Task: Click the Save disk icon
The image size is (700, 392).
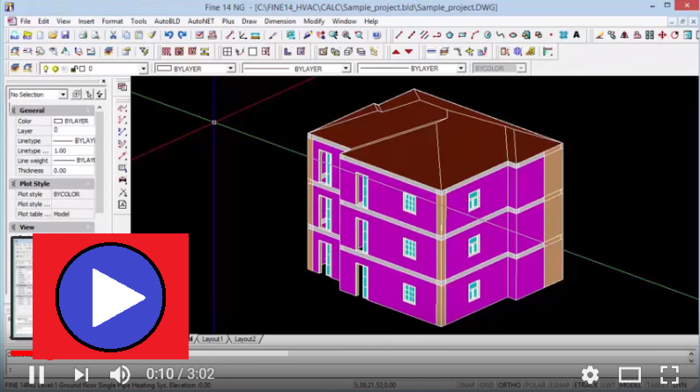Action: coord(65,35)
